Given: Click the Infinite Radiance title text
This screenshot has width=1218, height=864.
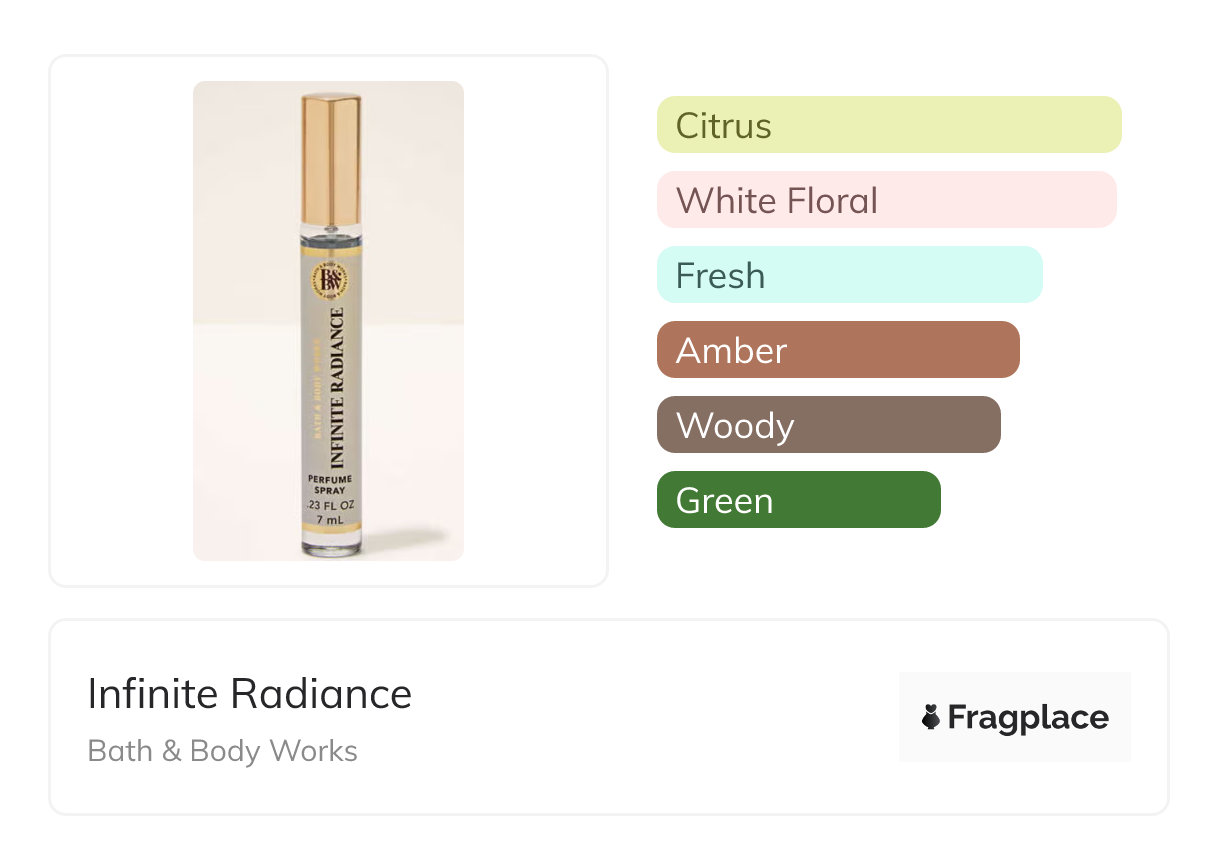Looking at the screenshot, I should tap(249, 694).
